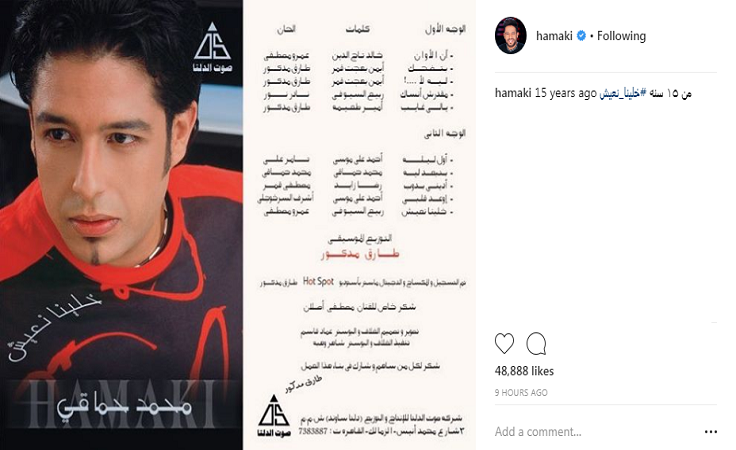Image resolution: width=736 pixels, height=450 pixels.
Task: Click the blue verified badge
Action: [x=581, y=36]
